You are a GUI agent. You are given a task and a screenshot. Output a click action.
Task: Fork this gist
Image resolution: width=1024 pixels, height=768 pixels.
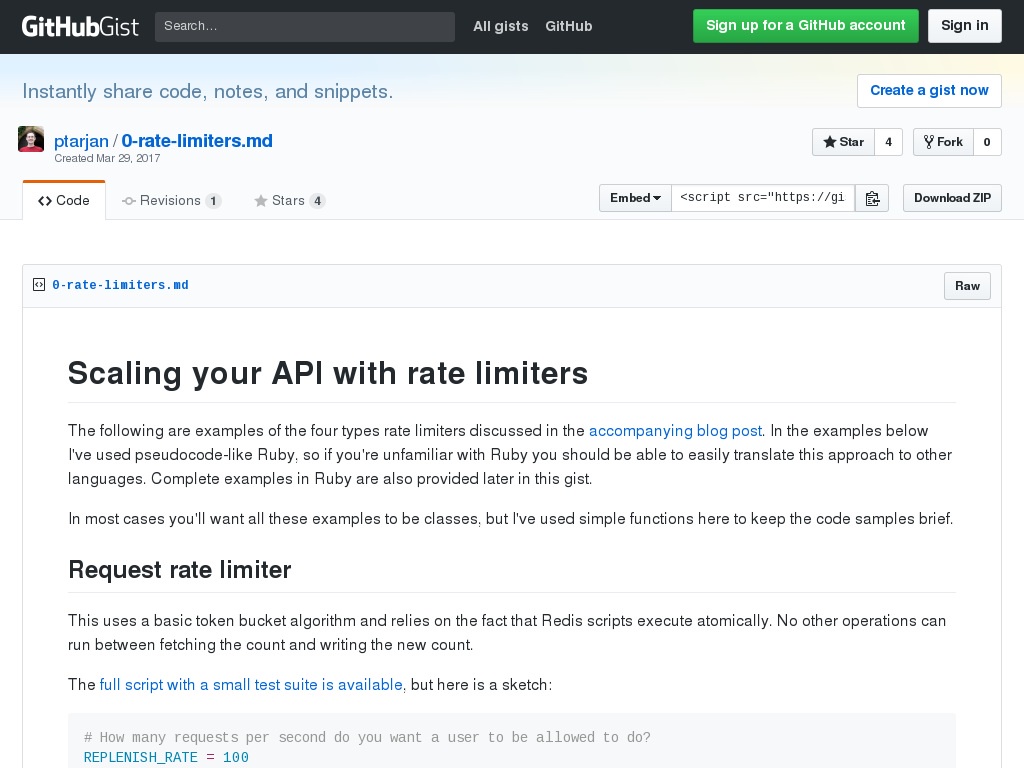[x=942, y=142]
